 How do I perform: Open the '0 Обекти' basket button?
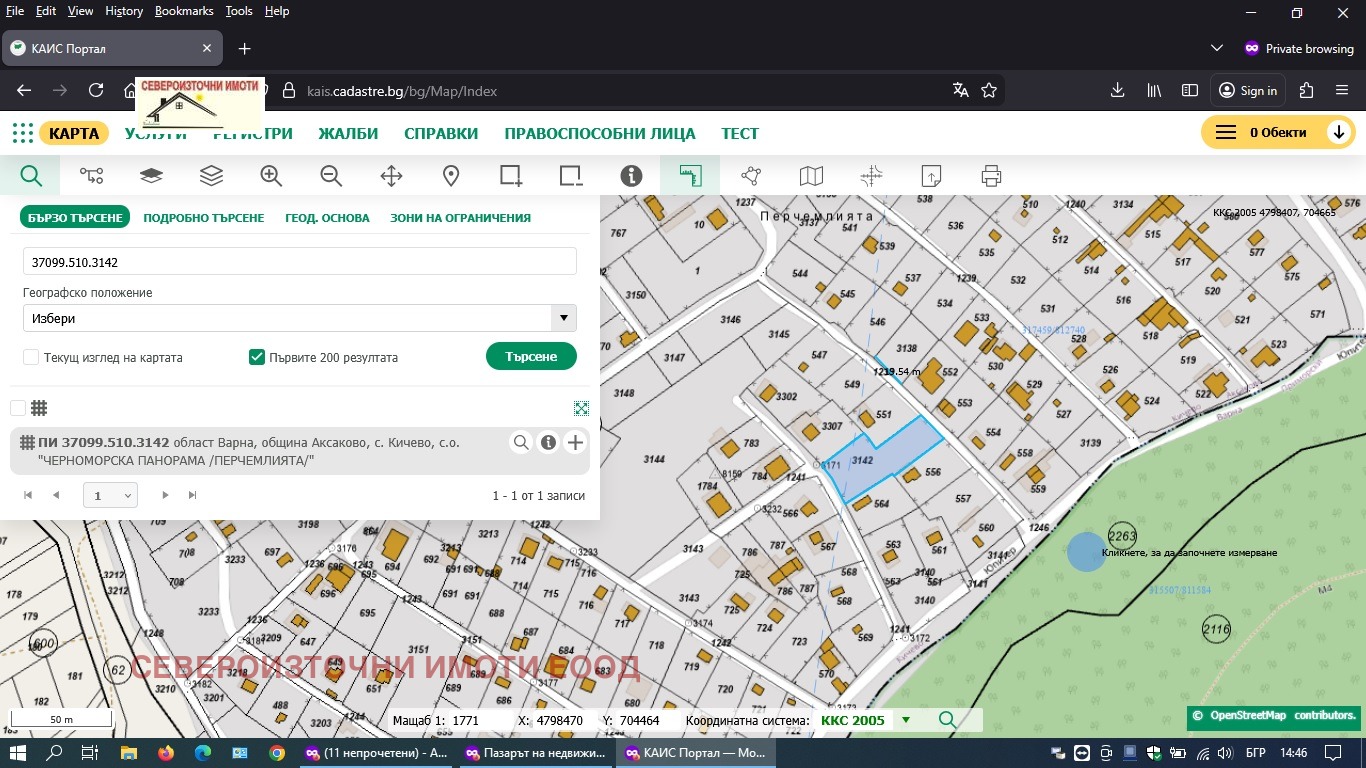click(x=1277, y=132)
